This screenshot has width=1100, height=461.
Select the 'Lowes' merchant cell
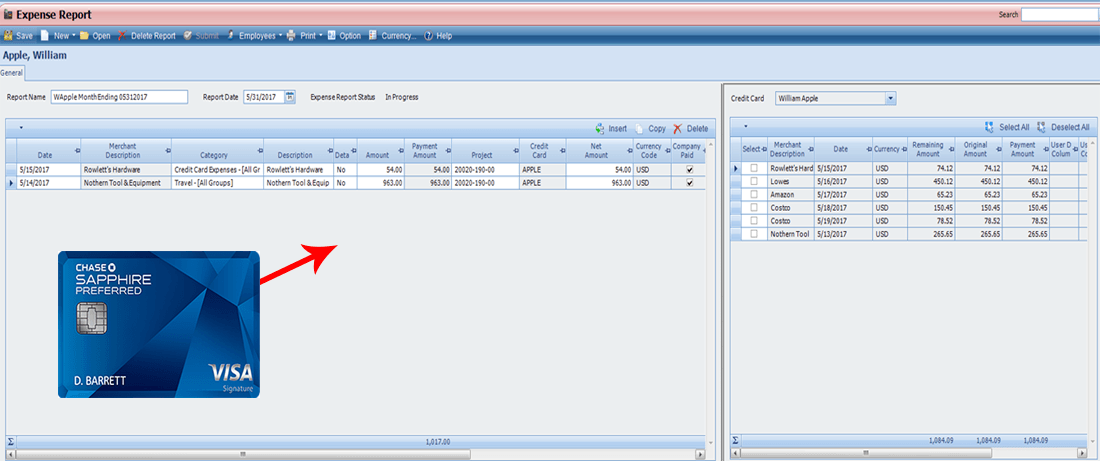791,181
